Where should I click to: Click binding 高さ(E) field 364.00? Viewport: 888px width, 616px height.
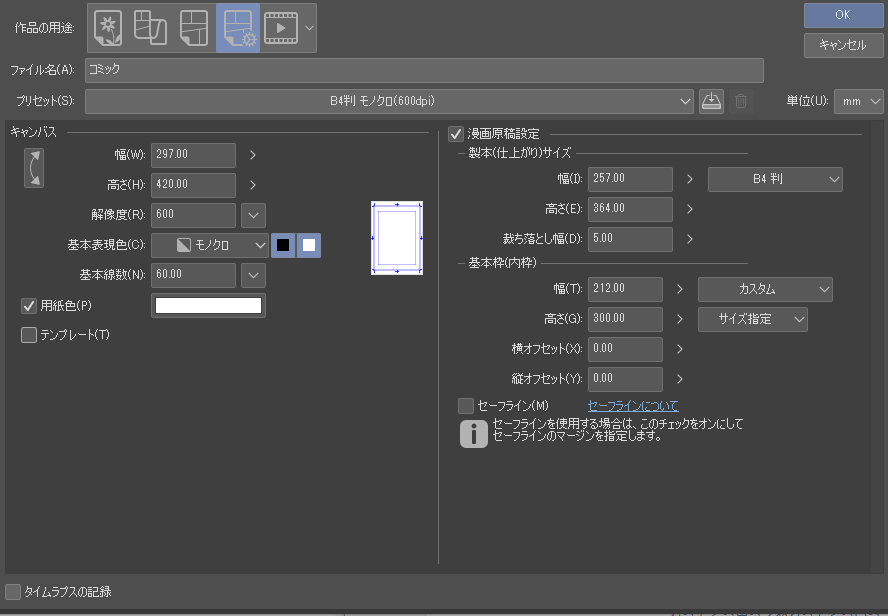click(x=630, y=209)
